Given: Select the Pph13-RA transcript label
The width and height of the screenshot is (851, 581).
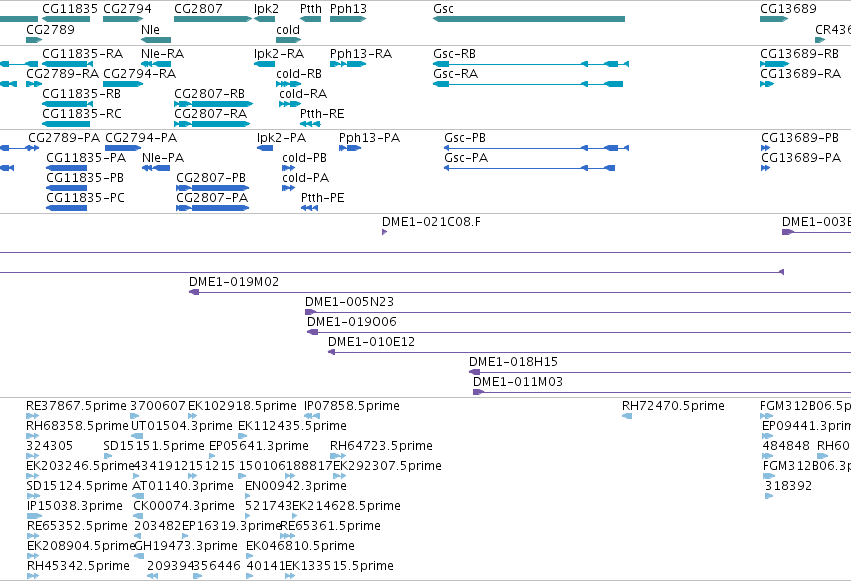Looking at the screenshot, I should coord(361,54).
